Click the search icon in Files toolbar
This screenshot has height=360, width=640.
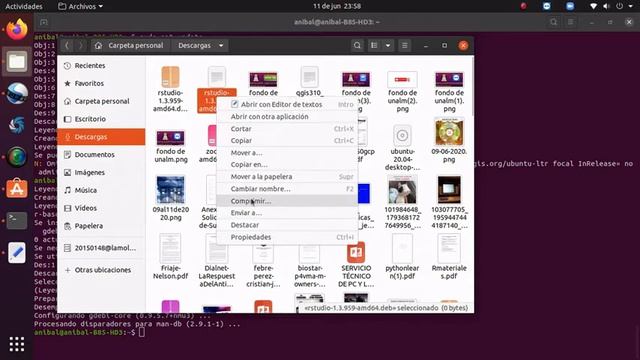point(357,45)
